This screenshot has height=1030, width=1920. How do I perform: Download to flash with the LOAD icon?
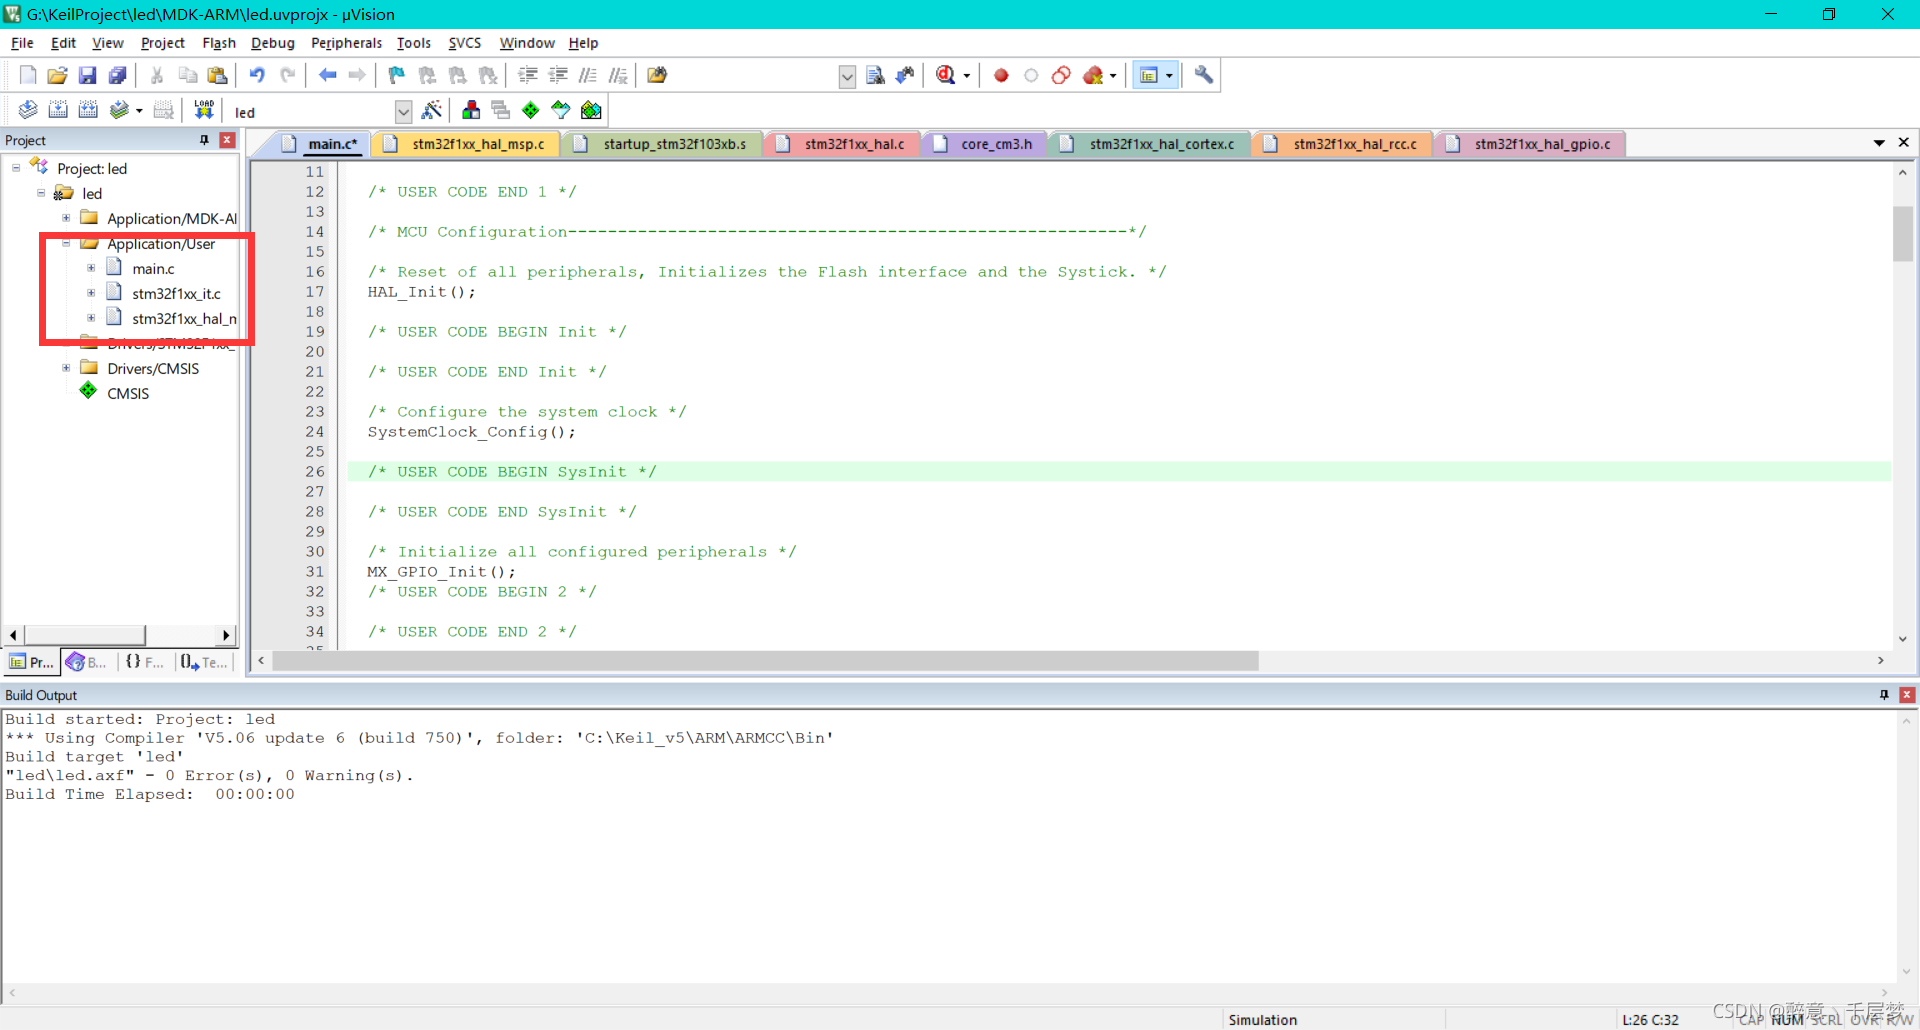[204, 110]
